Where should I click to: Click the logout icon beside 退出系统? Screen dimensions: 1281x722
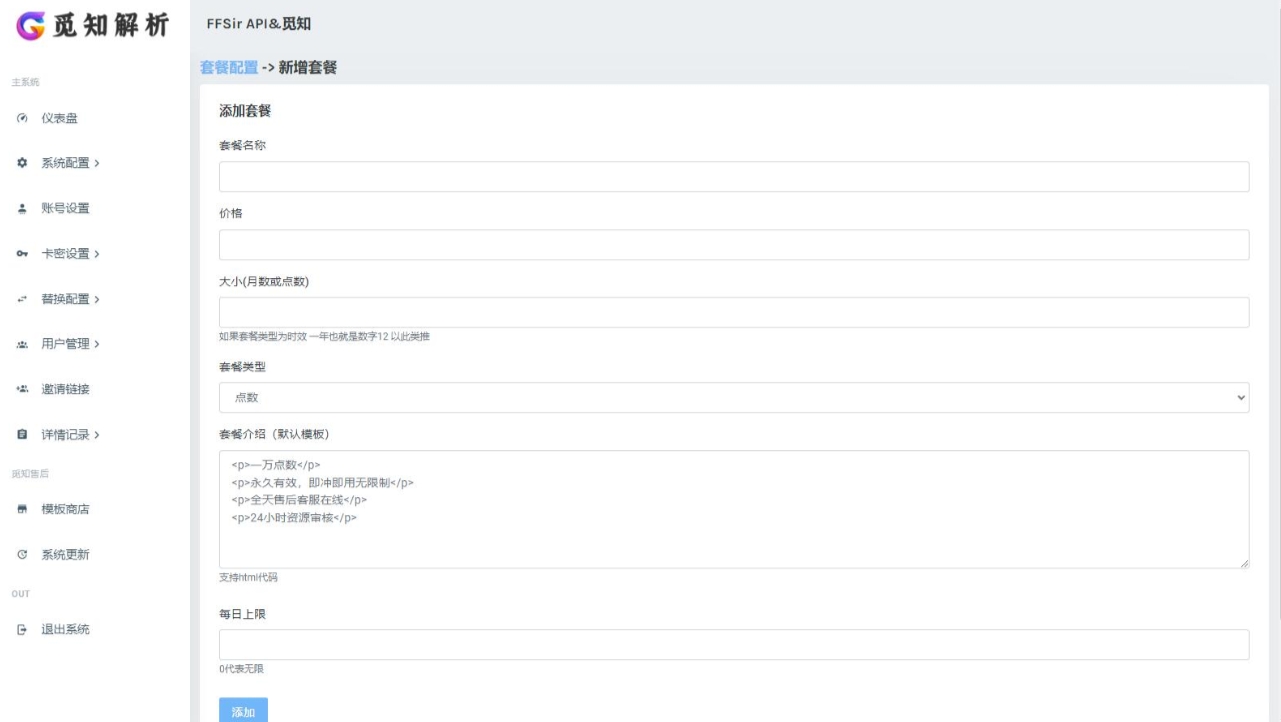pyautogui.click(x=22, y=630)
